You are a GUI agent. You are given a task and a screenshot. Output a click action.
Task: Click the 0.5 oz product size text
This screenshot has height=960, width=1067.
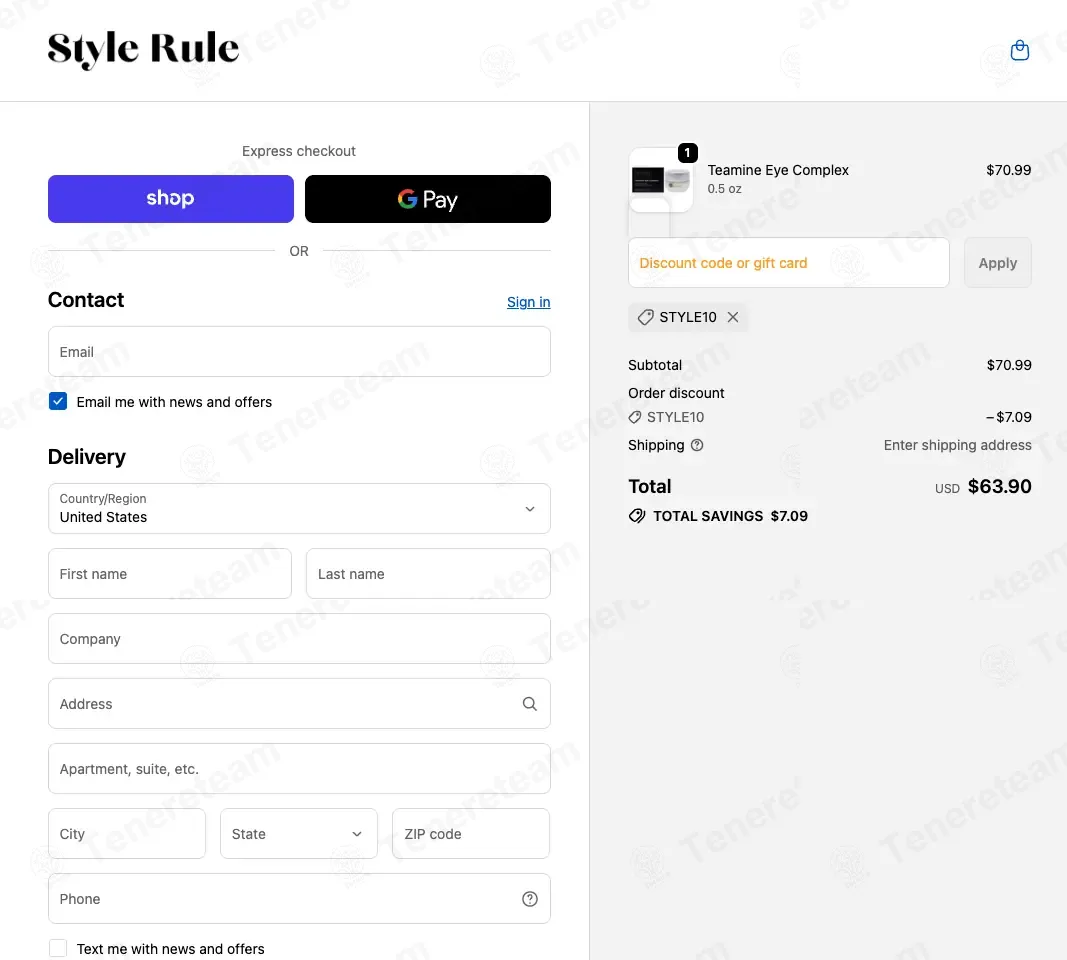724,188
